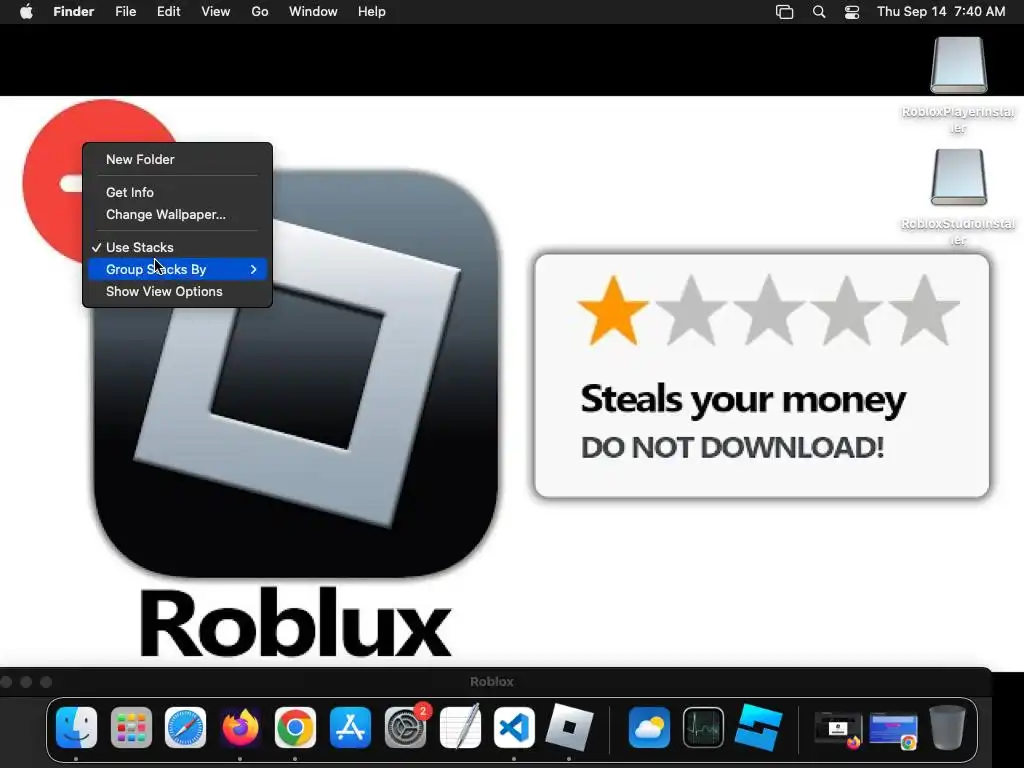Viewport: 1024px width, 768px height.
Task: Open Activity Monitor from the Dock
Action: [703, 727]
